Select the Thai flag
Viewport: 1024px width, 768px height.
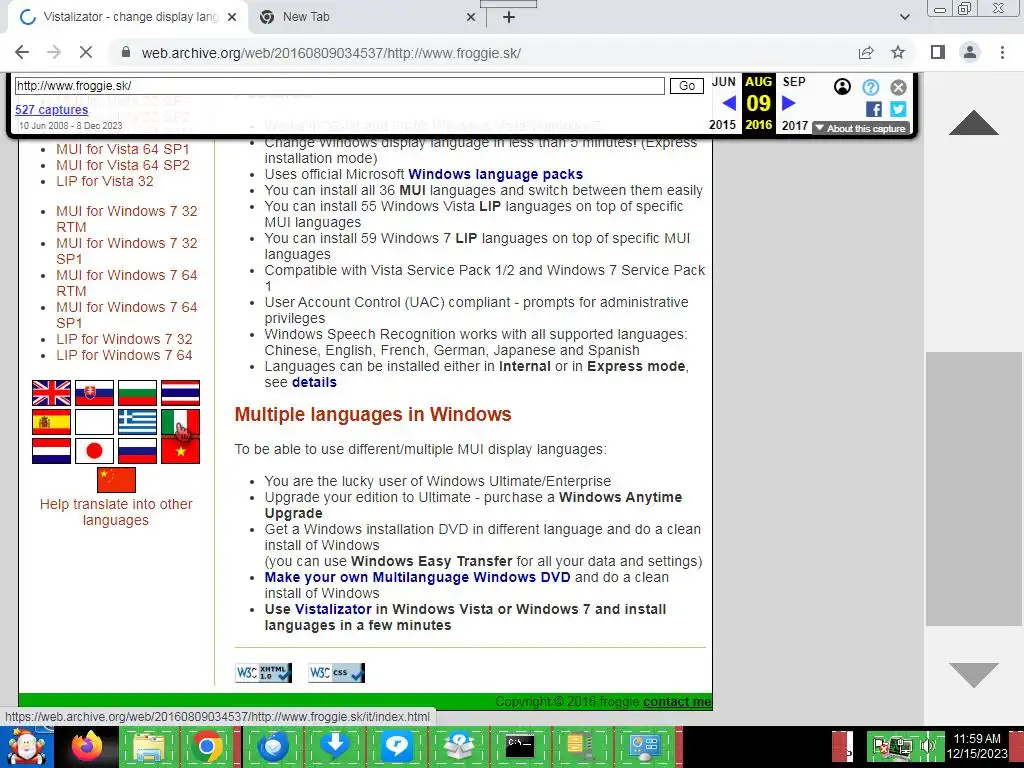tap(180, 393)
